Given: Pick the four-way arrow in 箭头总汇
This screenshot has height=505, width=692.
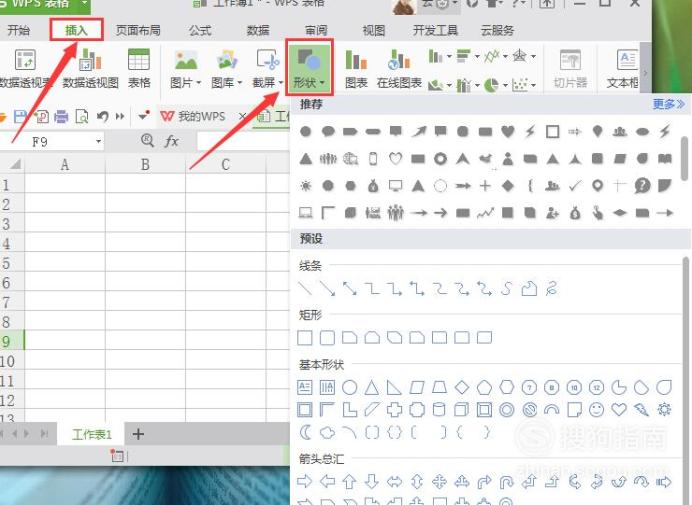Looking at the screenshot, I should [x=440, y=481].
